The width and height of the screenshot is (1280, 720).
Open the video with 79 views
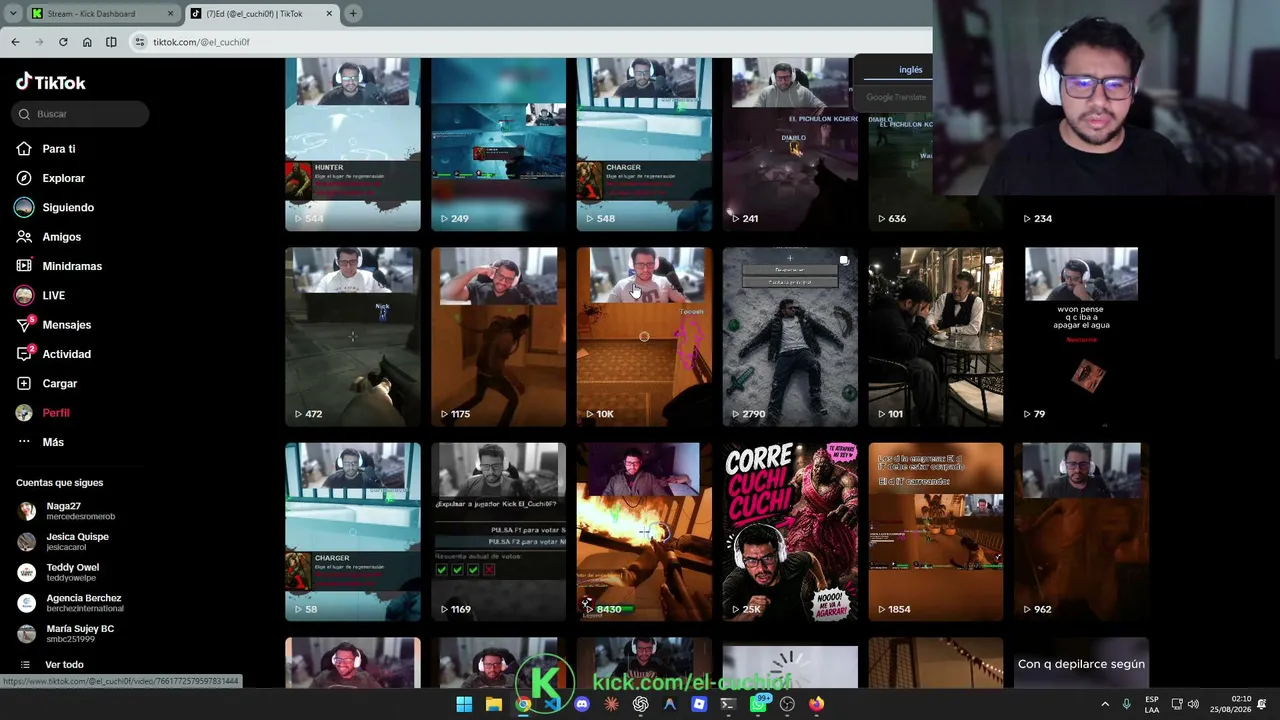(1082, 337)
